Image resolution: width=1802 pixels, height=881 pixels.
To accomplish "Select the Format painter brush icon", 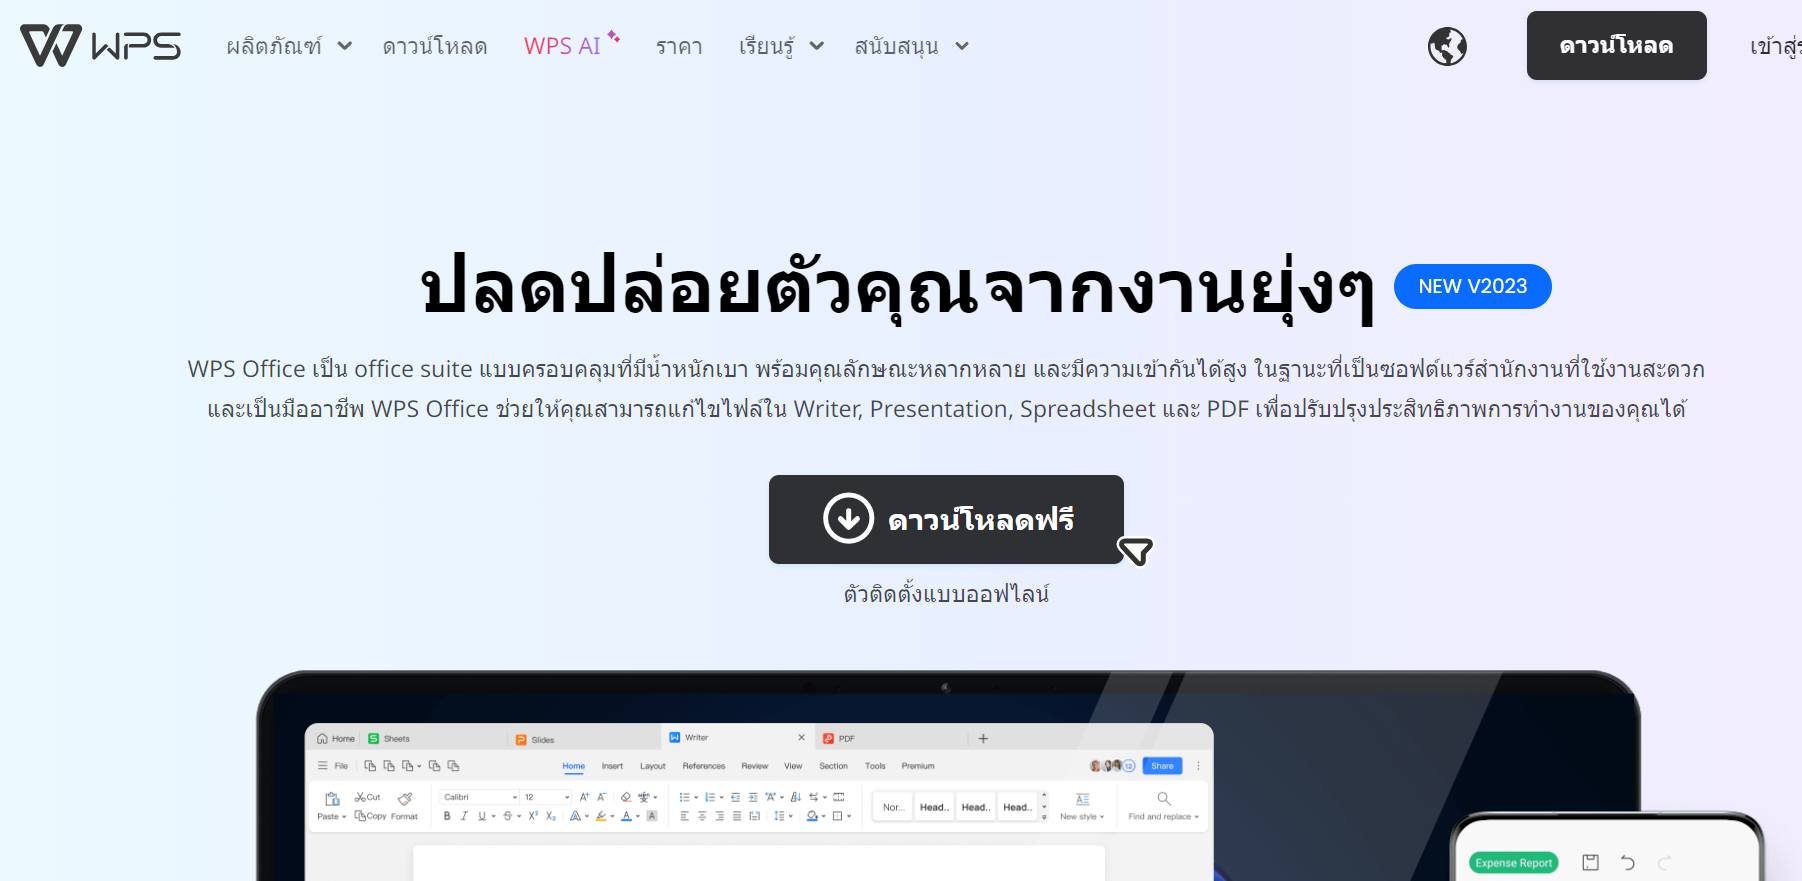I will pyautogui.click(x=405, y=799).
